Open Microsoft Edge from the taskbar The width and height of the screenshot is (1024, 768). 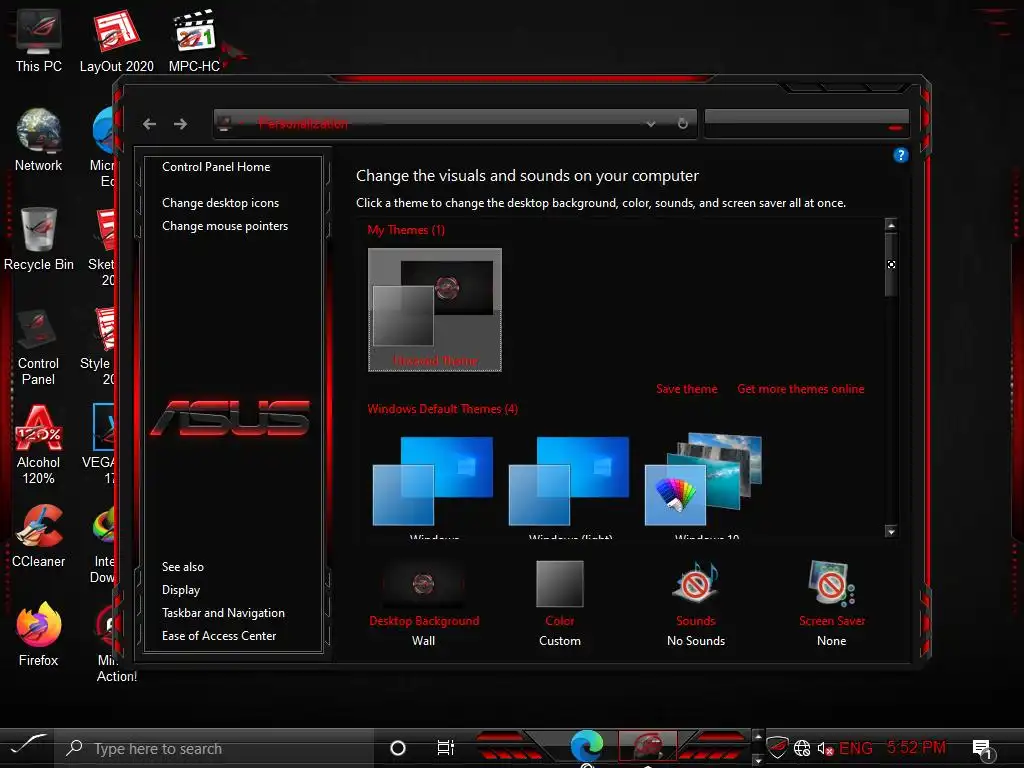(x=586, y=746)
